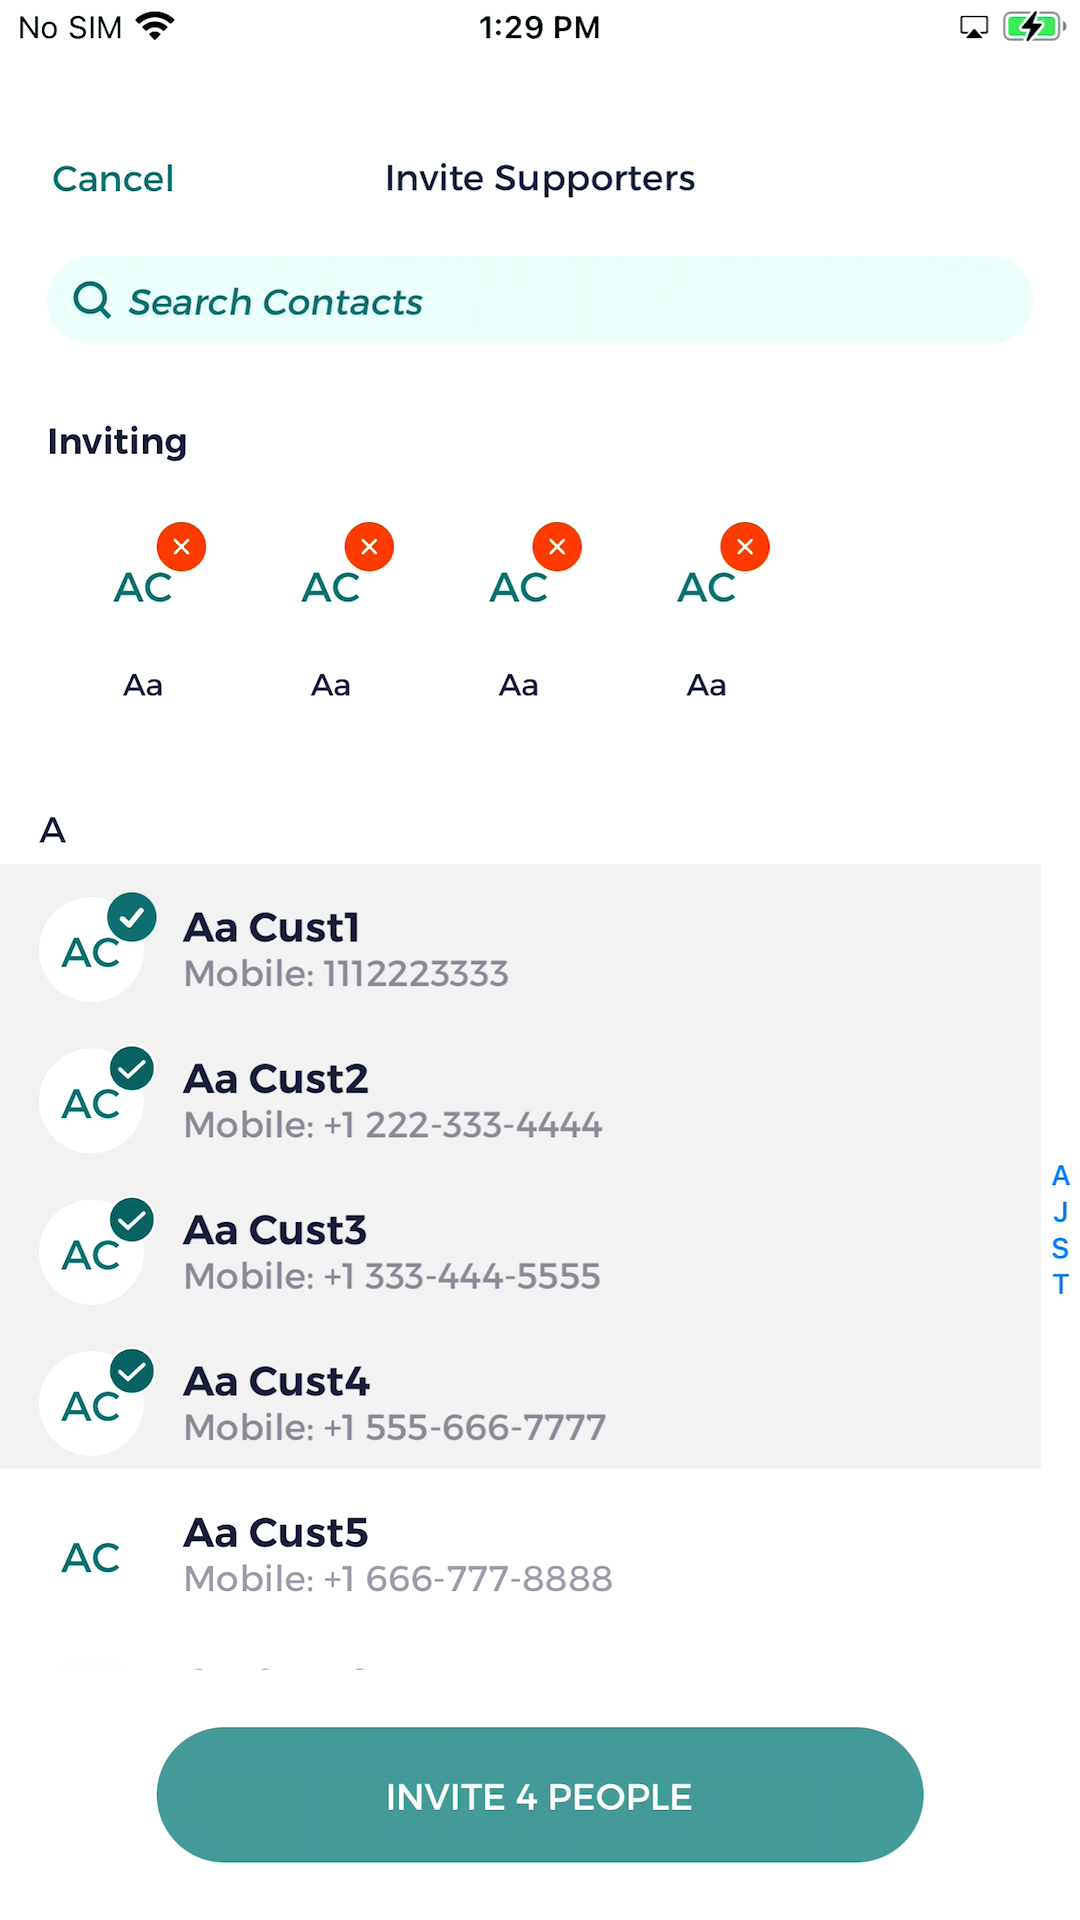Toggle off the Aa Cust4 checkmark
This screenshot has width=1080, height=1920.
tap(132, 1370)
